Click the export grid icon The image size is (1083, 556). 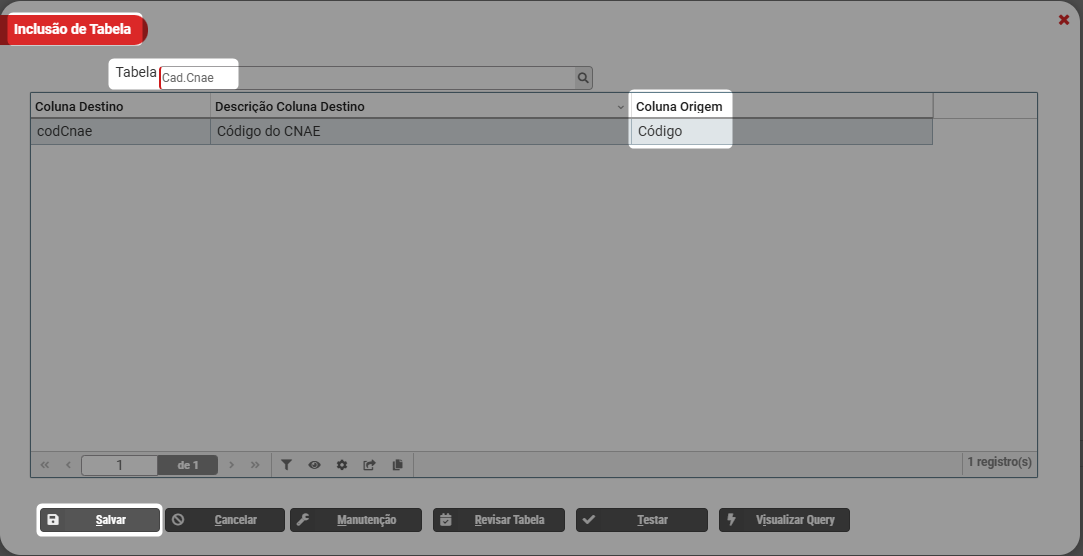coord(370,465)
